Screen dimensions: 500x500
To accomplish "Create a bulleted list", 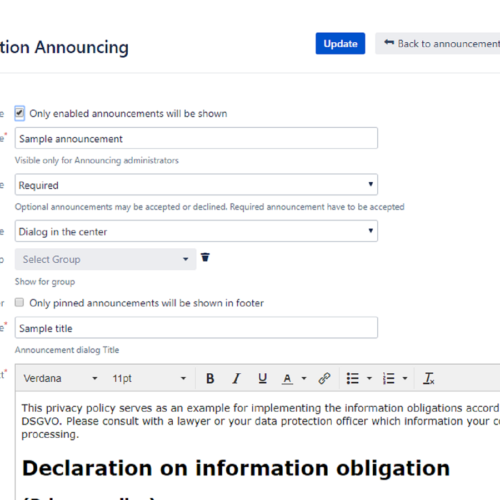I will coord(352,378).
